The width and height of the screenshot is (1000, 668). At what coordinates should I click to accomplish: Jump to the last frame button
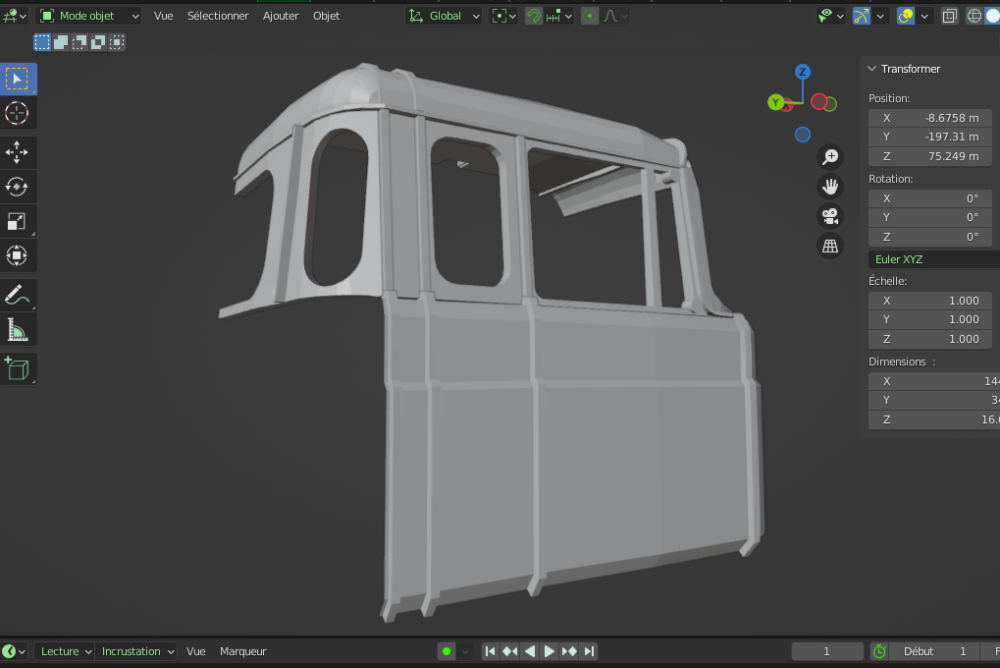point(589,651)
